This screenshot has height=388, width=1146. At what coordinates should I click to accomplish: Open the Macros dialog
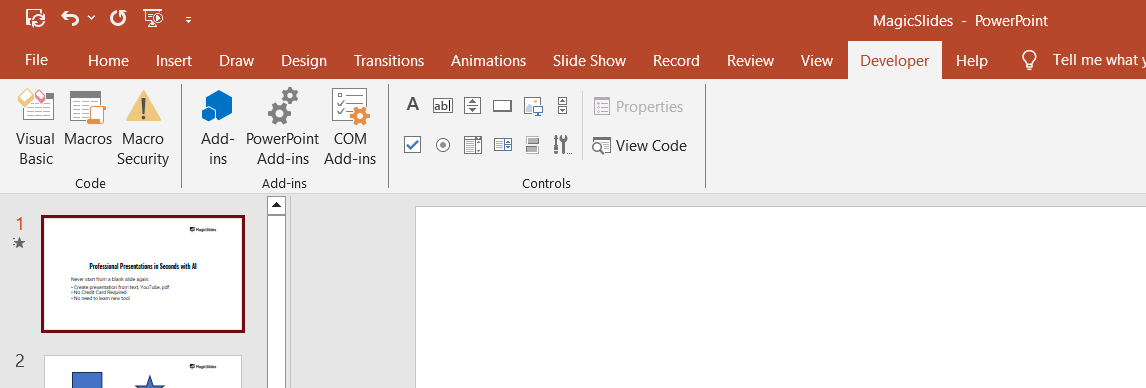coord(88,118)
